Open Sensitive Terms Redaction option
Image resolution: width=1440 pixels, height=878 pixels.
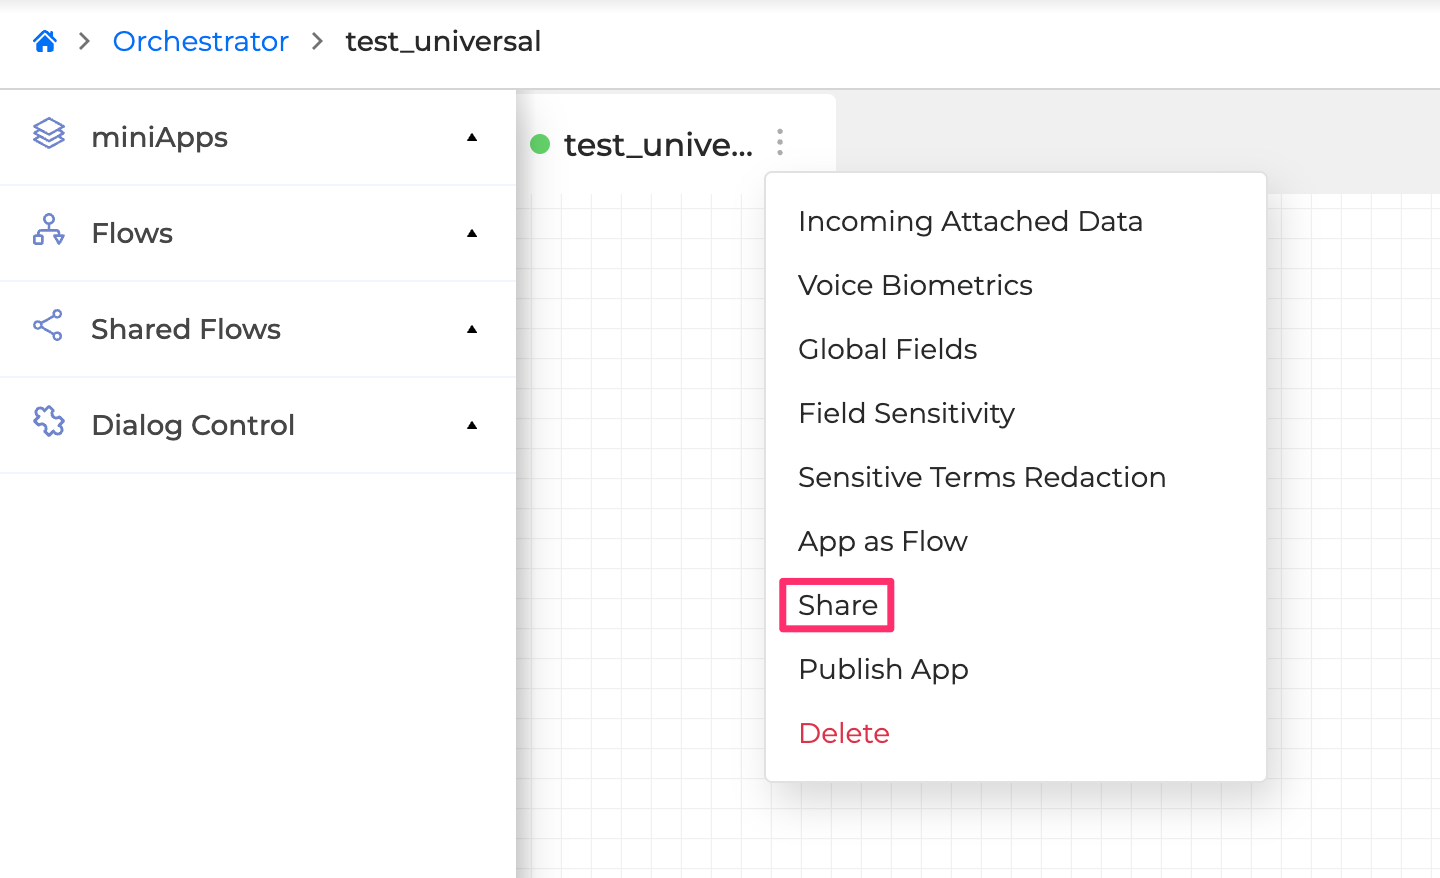coord(981,477)
